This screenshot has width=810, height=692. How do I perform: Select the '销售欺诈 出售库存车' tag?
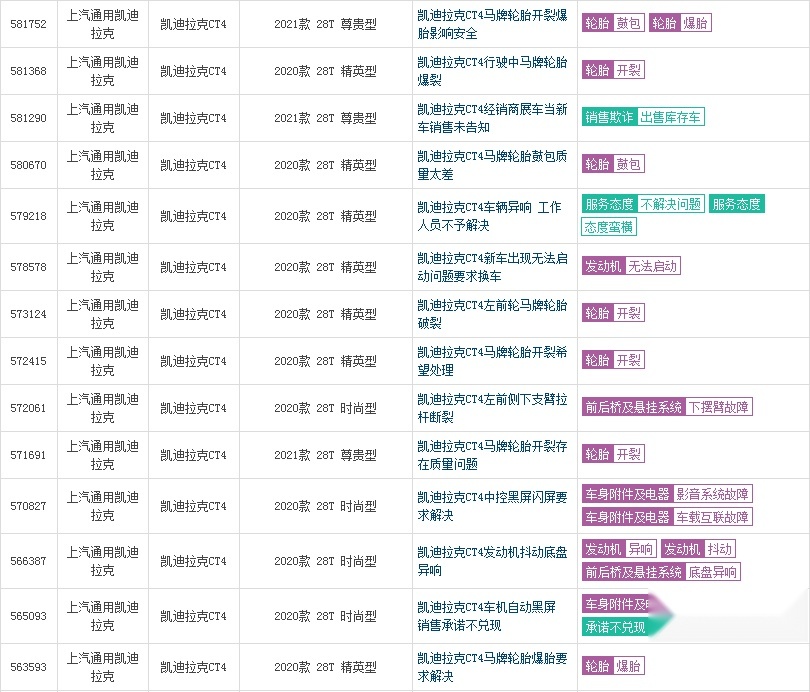[x=643, y=117]
